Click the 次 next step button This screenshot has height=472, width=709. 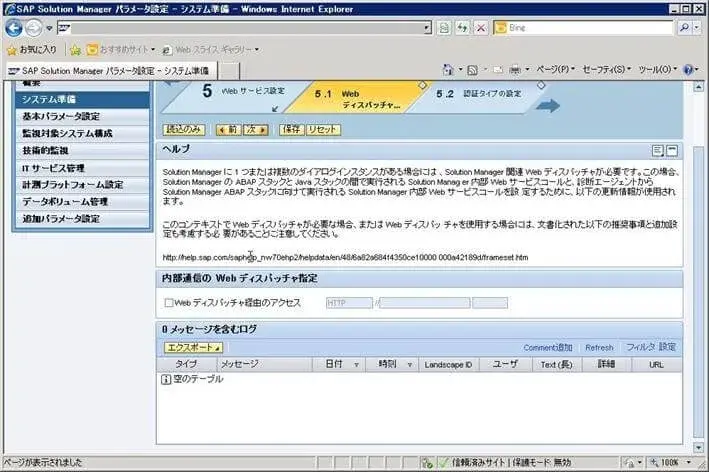point(256,130)
